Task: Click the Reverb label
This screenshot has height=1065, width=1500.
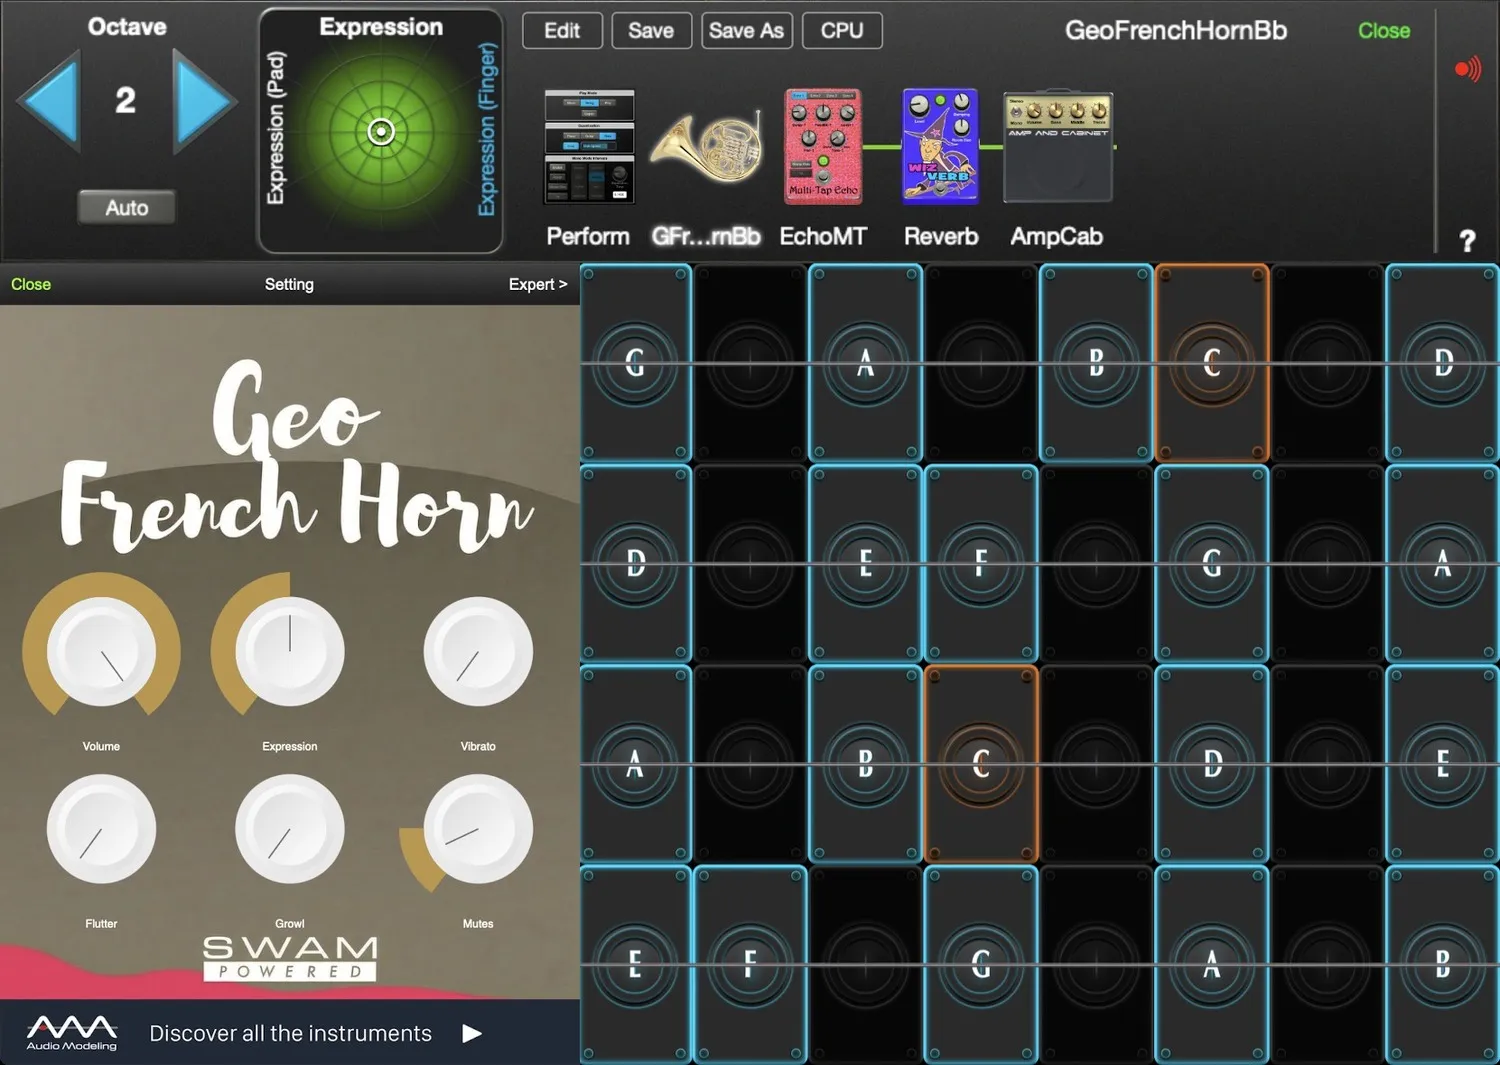Action: pyautogui.click(x=941, y=236)
